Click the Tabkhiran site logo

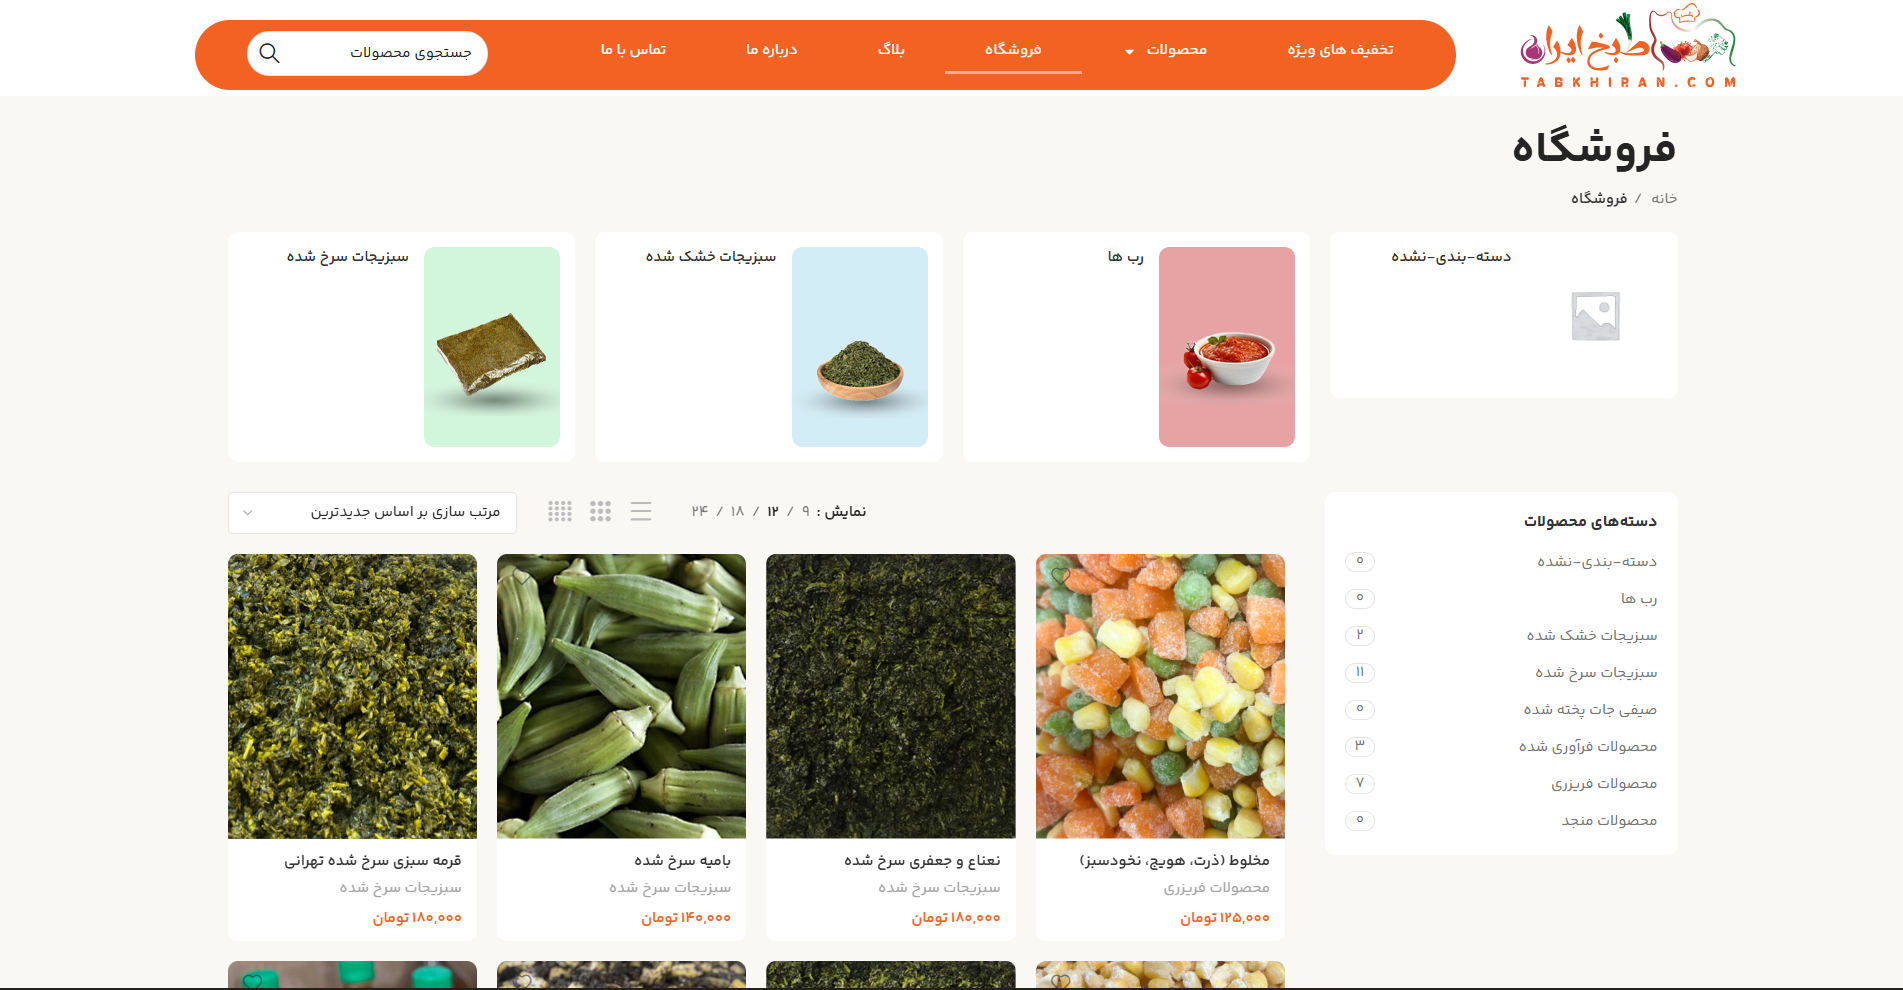point(1628,47)
